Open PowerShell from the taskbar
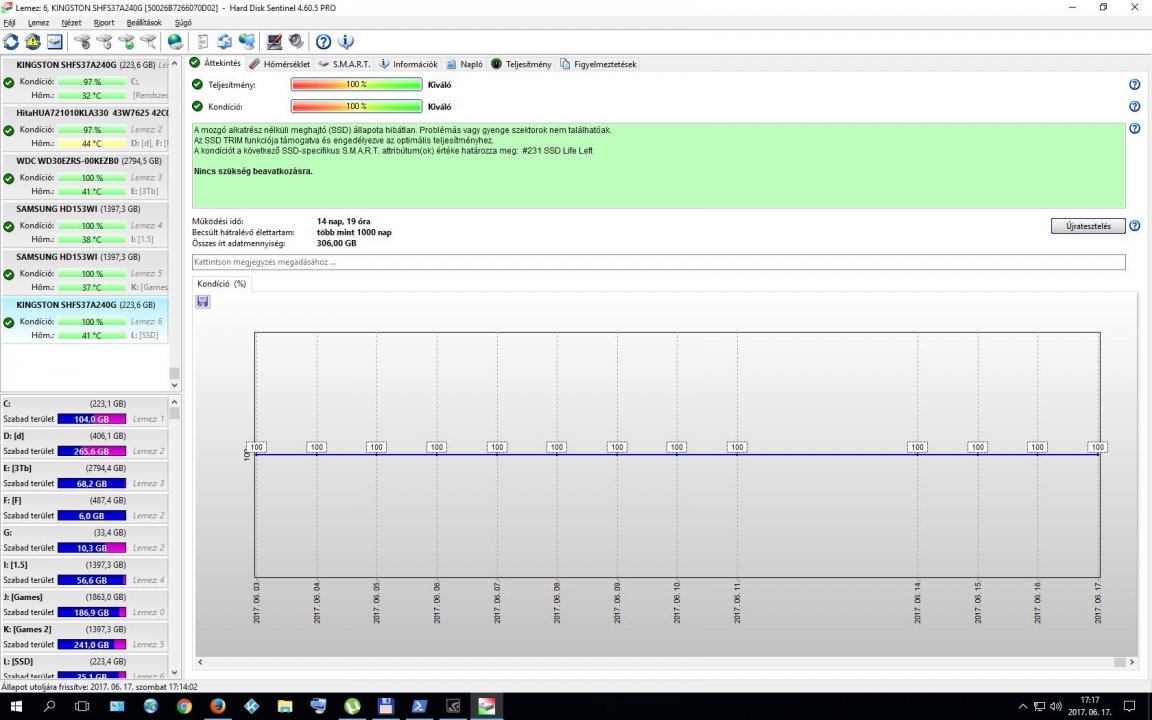Viewport: 1152px width, 720px height. (420, 706)
